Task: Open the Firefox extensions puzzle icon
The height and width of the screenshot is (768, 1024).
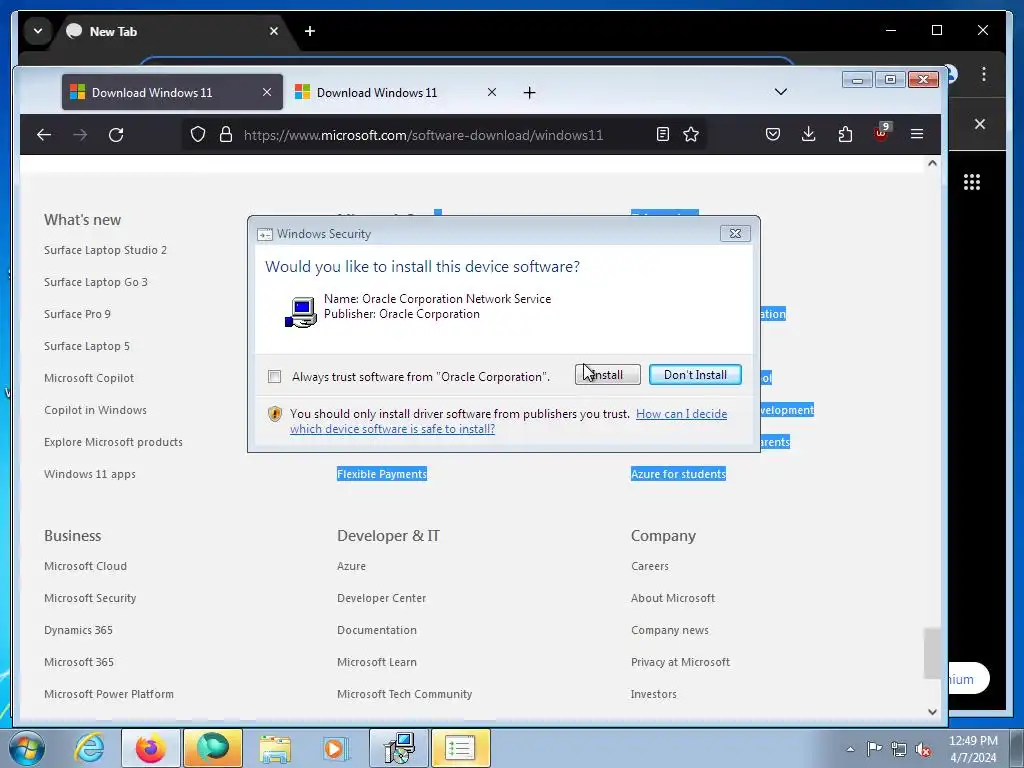Action: tap(845, 135)
